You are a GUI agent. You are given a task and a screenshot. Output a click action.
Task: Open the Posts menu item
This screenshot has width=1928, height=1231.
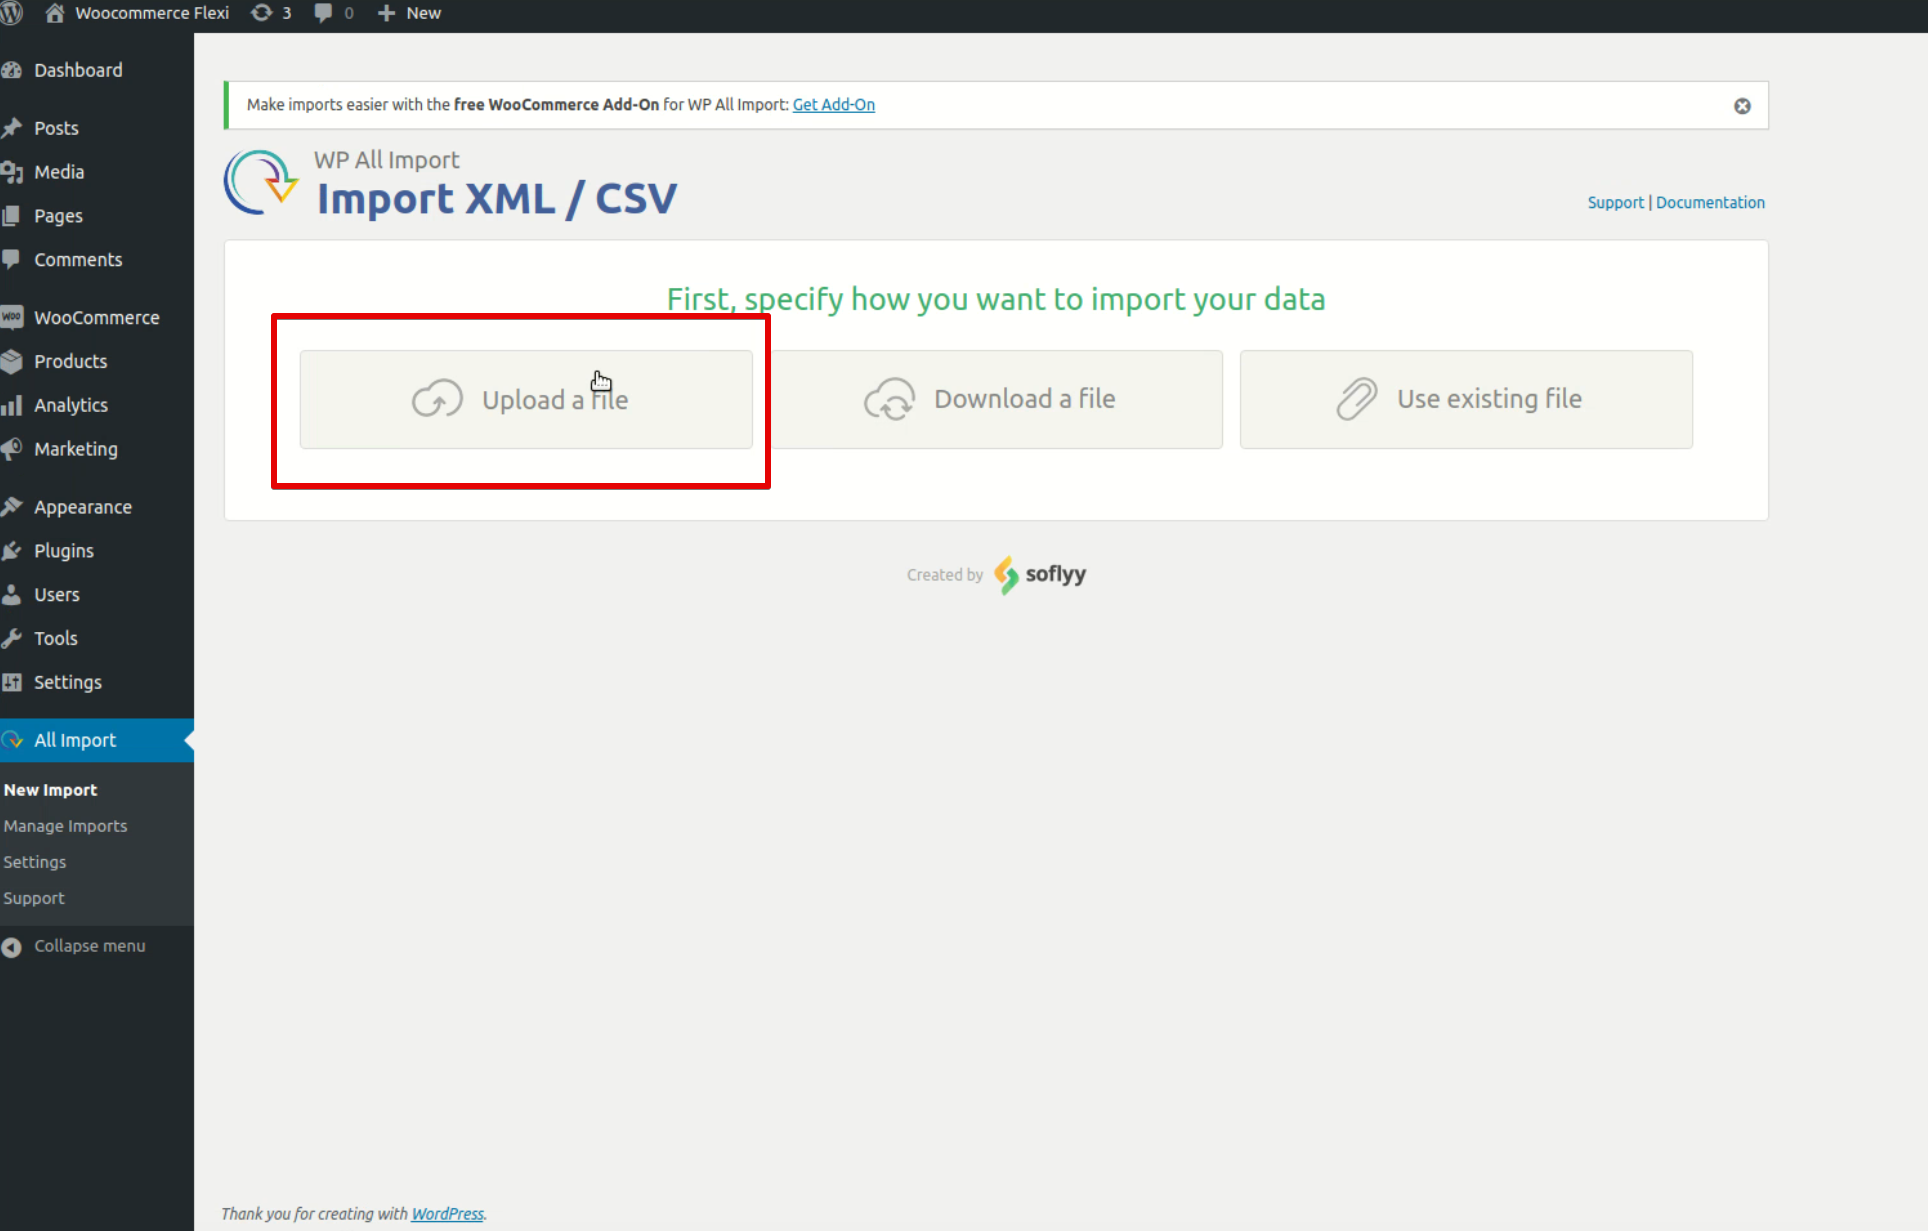coord(56,128)
